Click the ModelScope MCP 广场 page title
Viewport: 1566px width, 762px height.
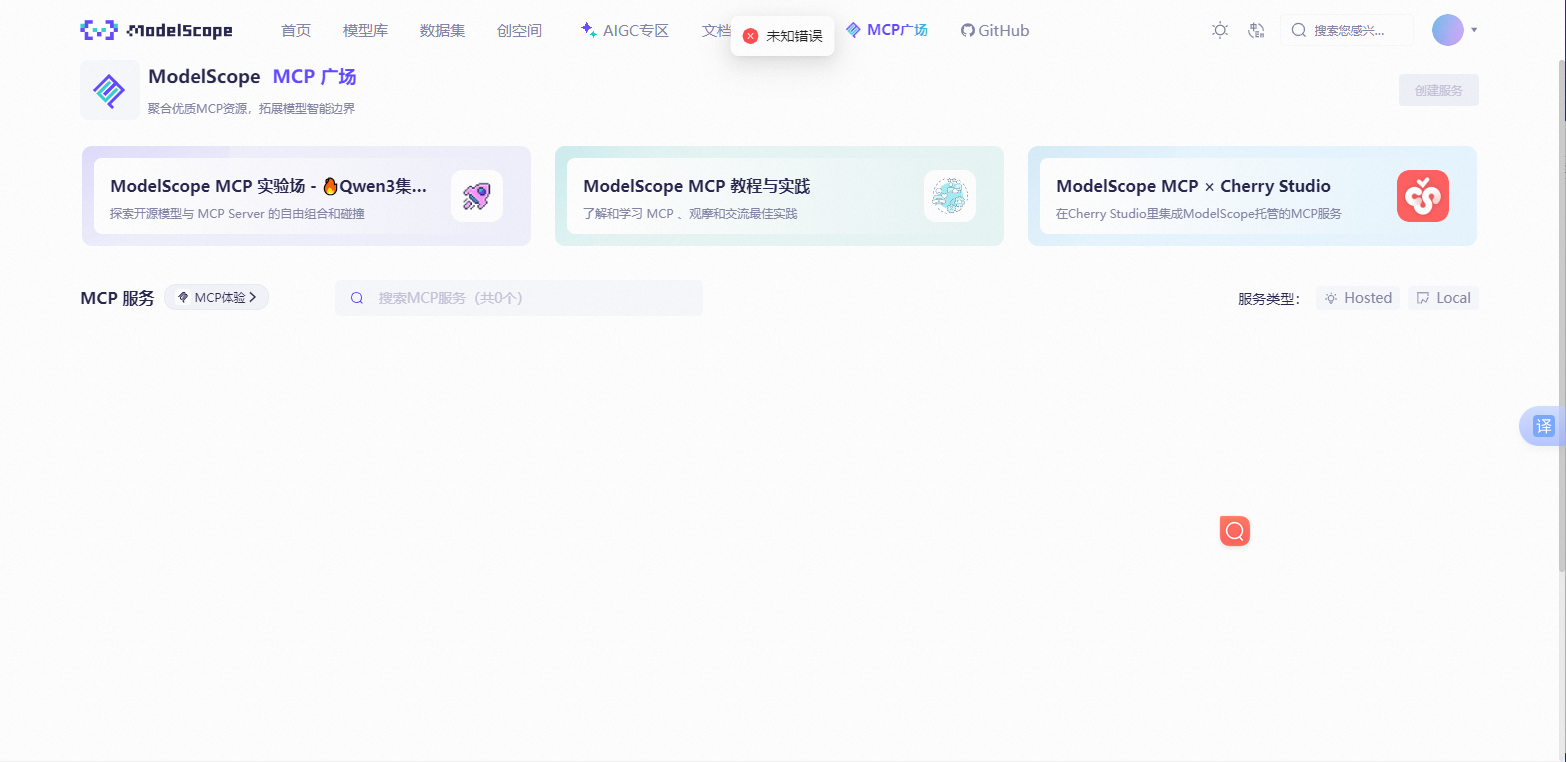click(x=252, y=77)
